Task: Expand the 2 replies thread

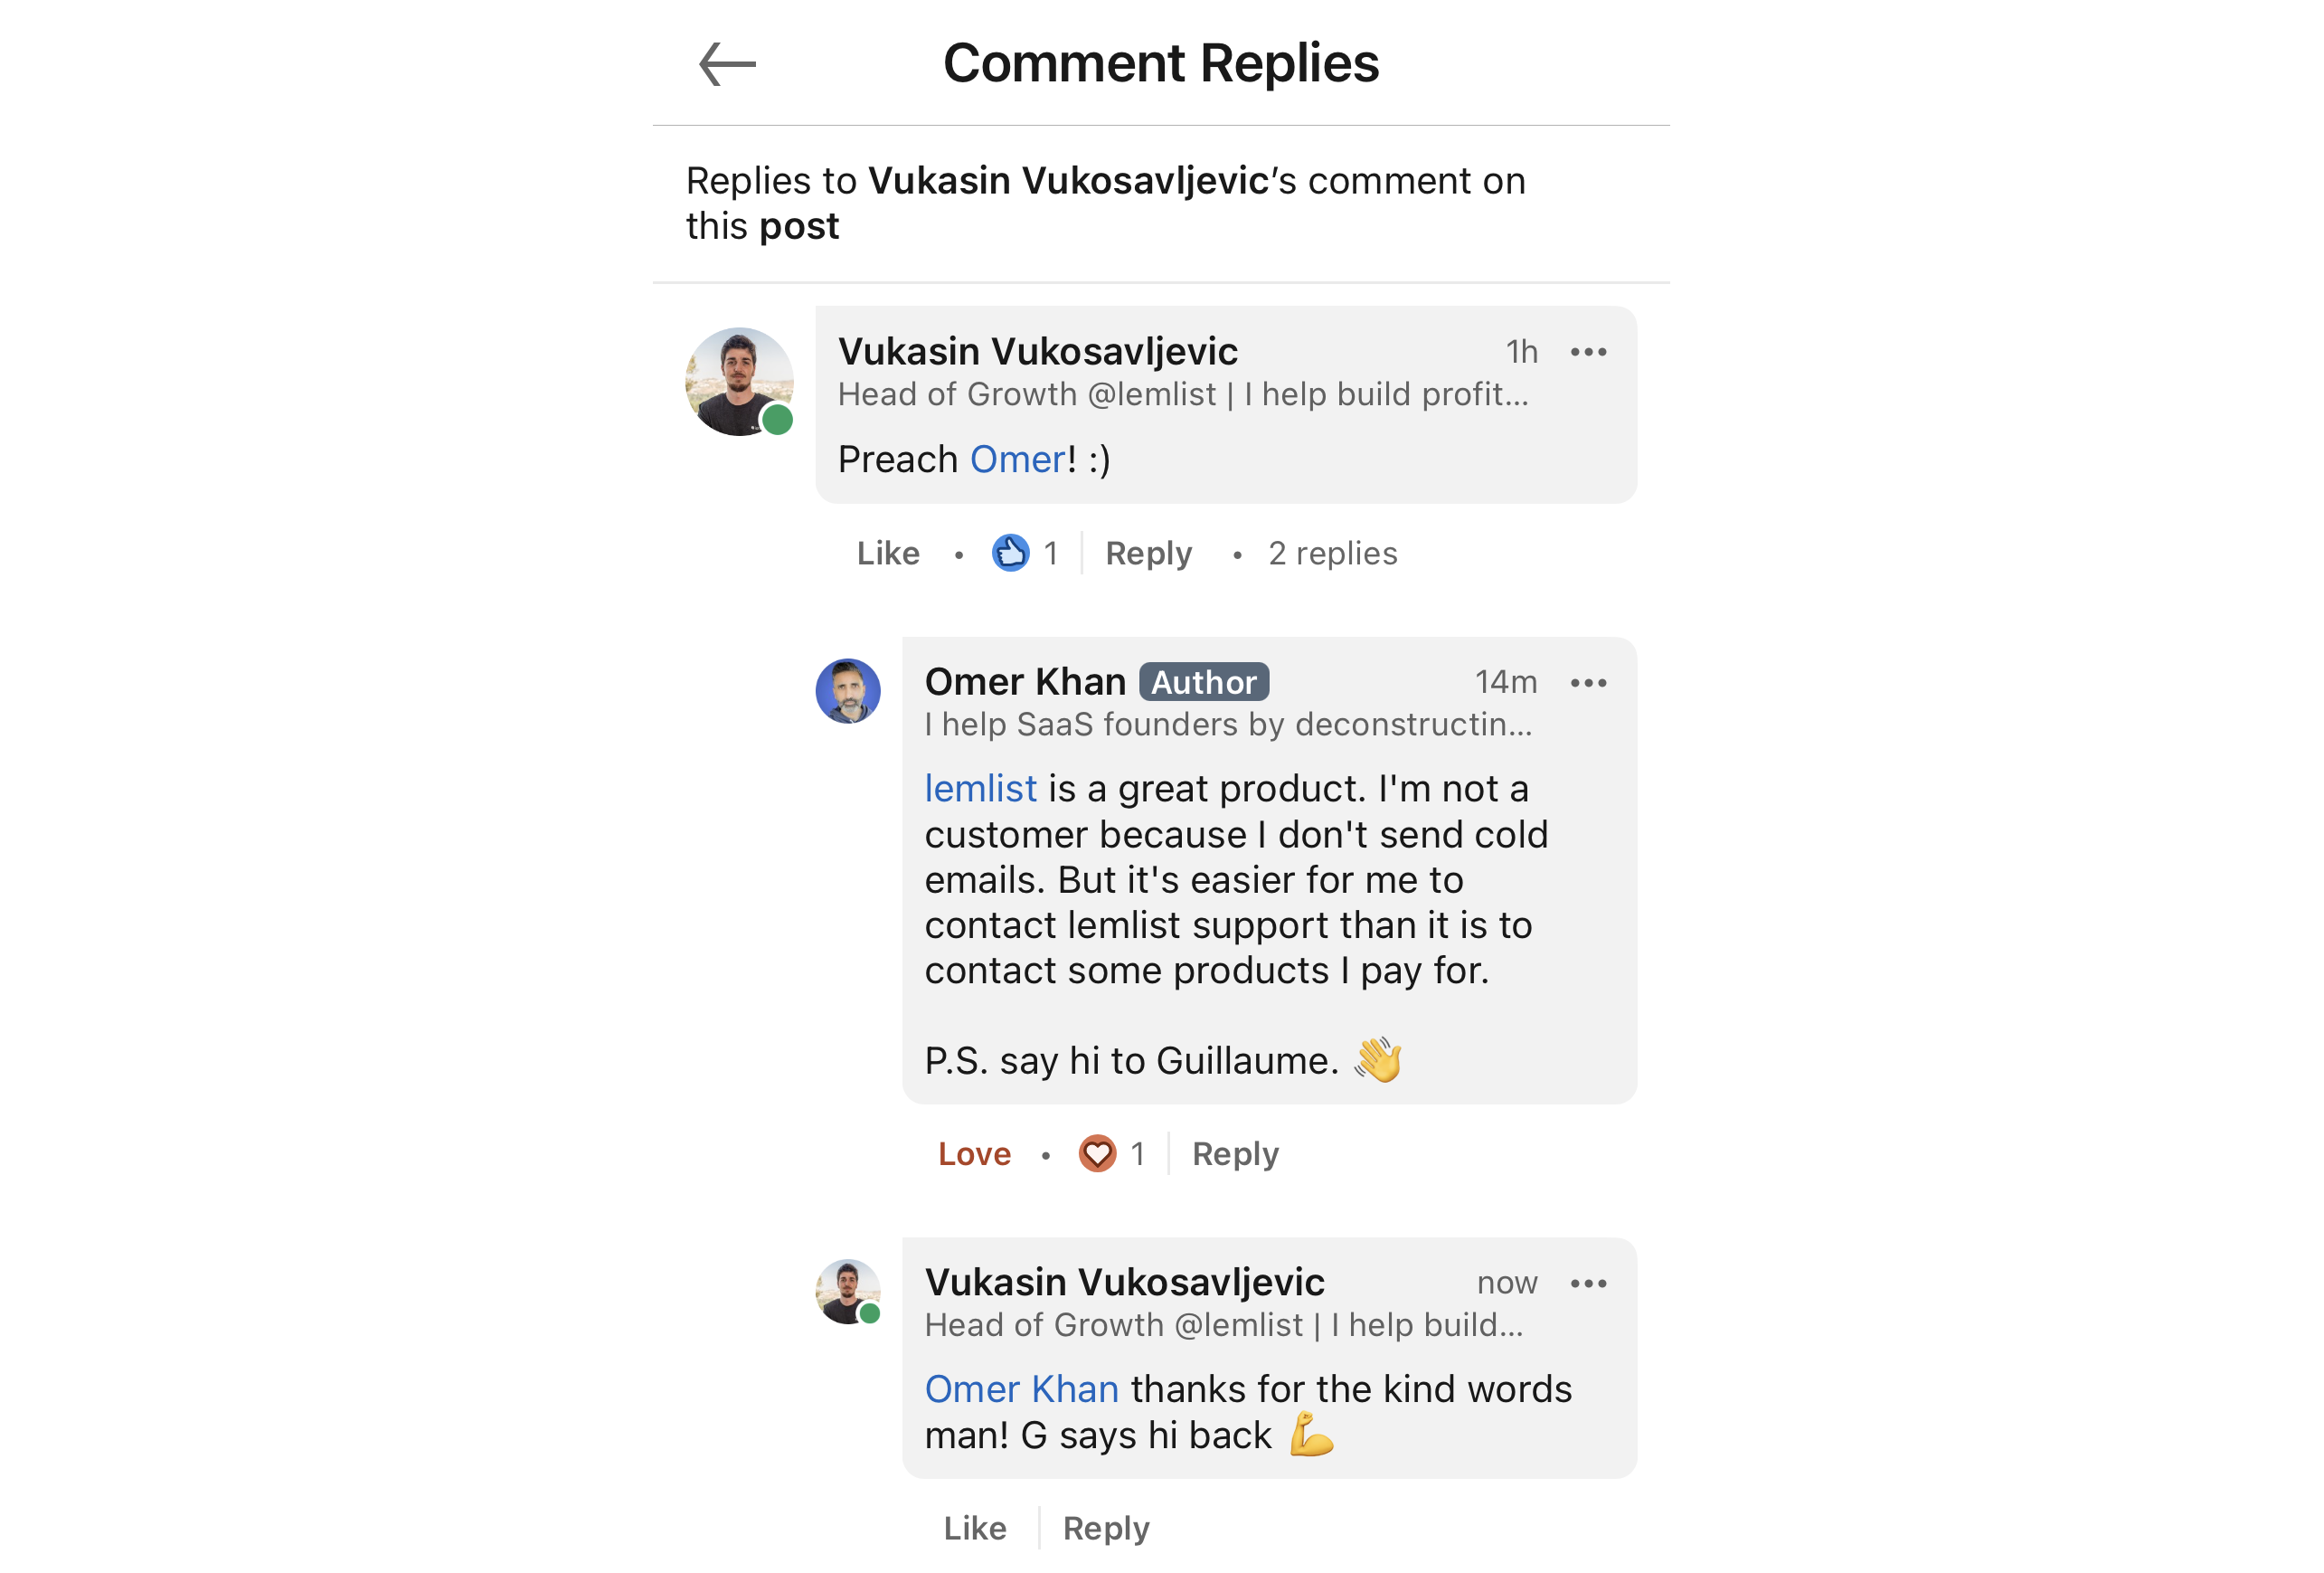Action: tap(1332, 552)
